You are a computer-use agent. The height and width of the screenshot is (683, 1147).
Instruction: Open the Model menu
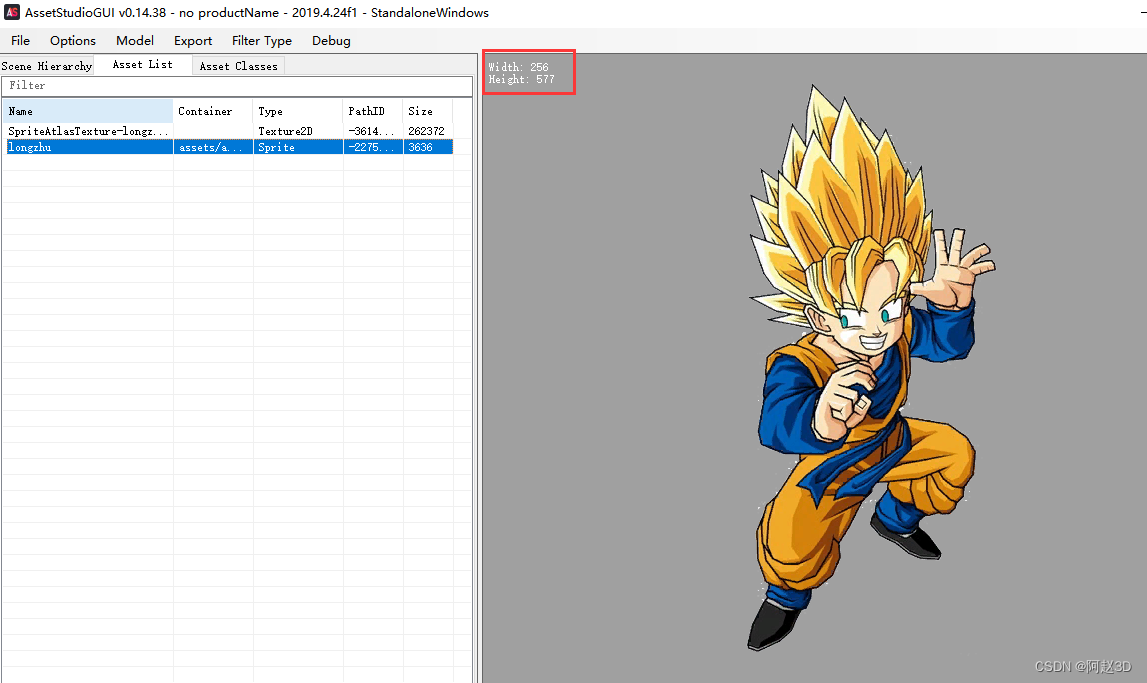click(135, 41)
